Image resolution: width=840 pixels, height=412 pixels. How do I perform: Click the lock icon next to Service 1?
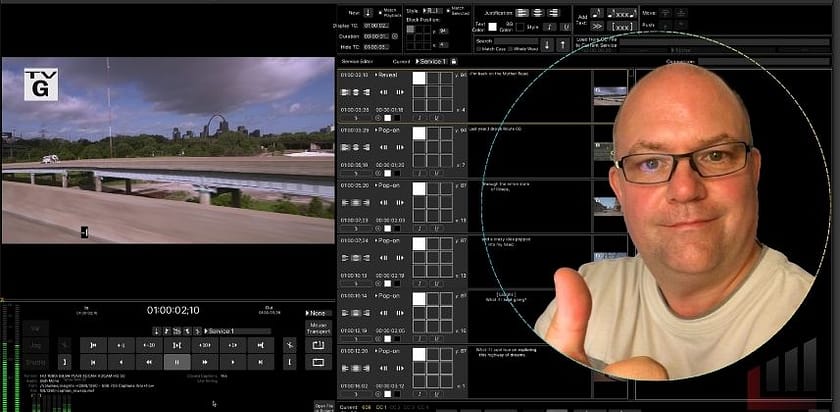454,62
